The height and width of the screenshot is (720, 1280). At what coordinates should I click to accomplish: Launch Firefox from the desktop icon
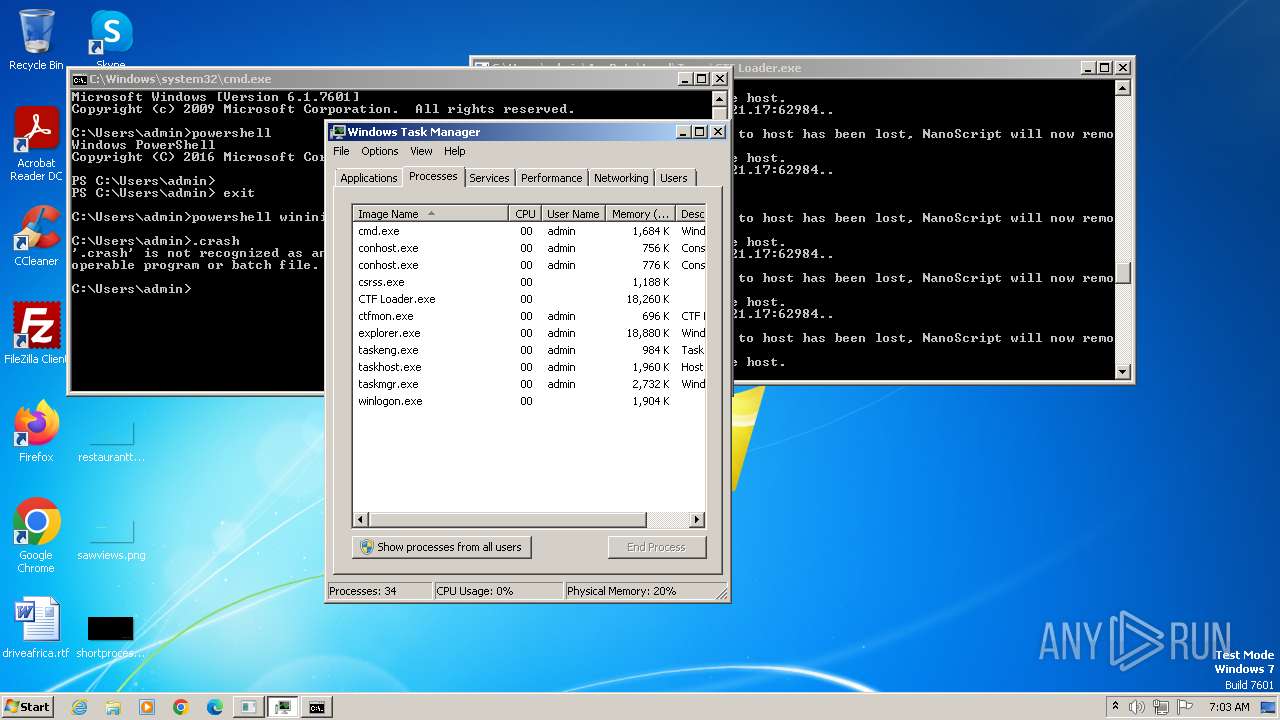[x=36, y=432]
